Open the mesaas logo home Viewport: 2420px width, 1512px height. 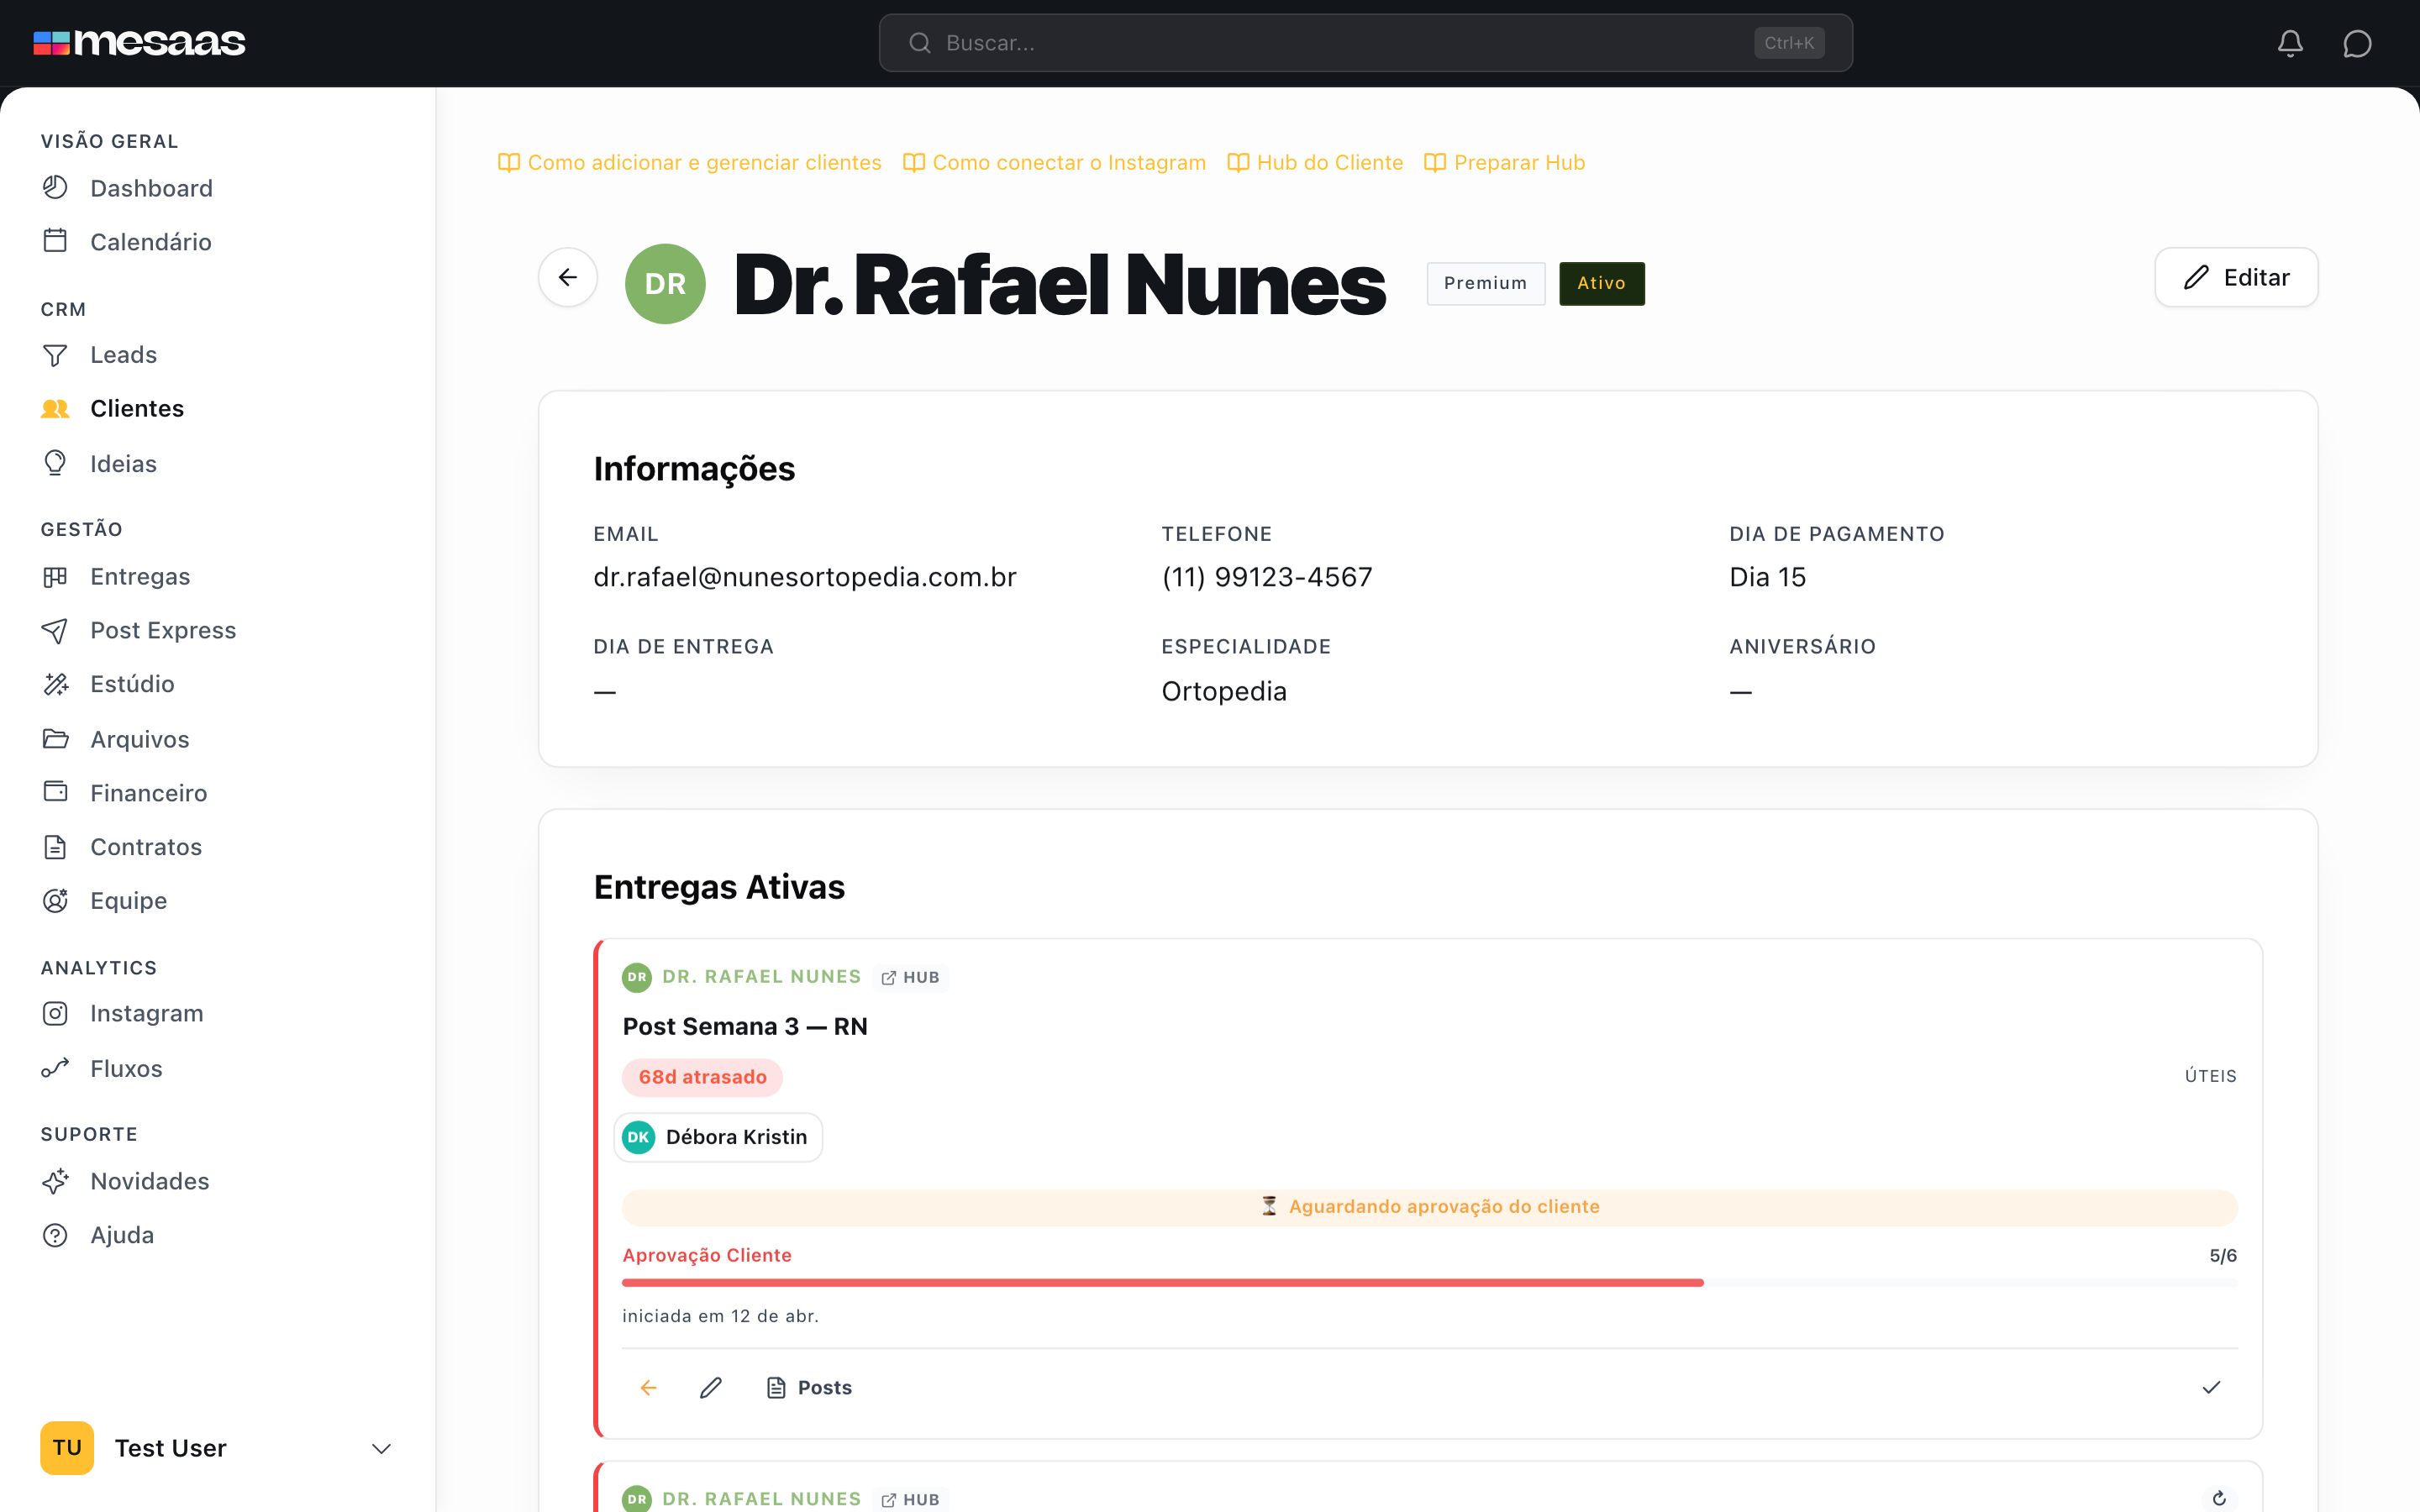click(x=139, y=42)
